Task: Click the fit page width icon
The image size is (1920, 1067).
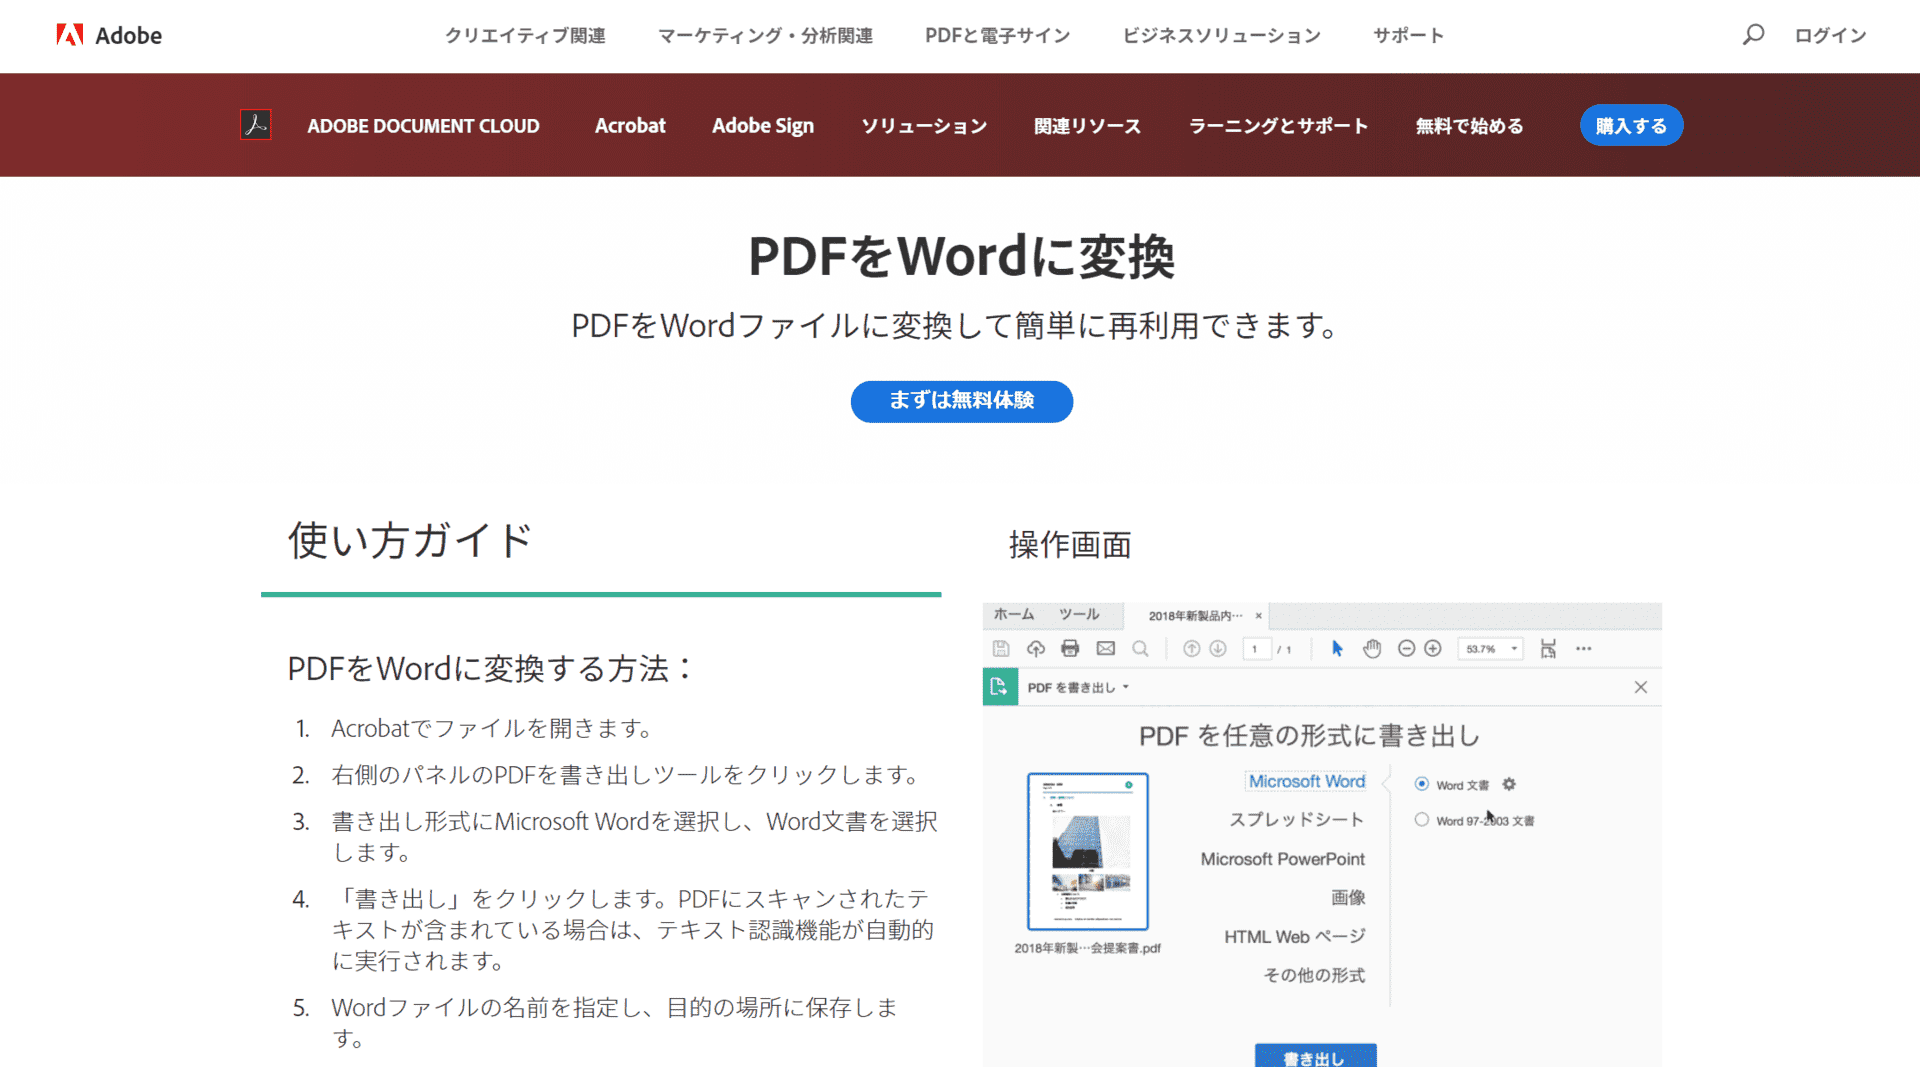Action: (1548, 649)
